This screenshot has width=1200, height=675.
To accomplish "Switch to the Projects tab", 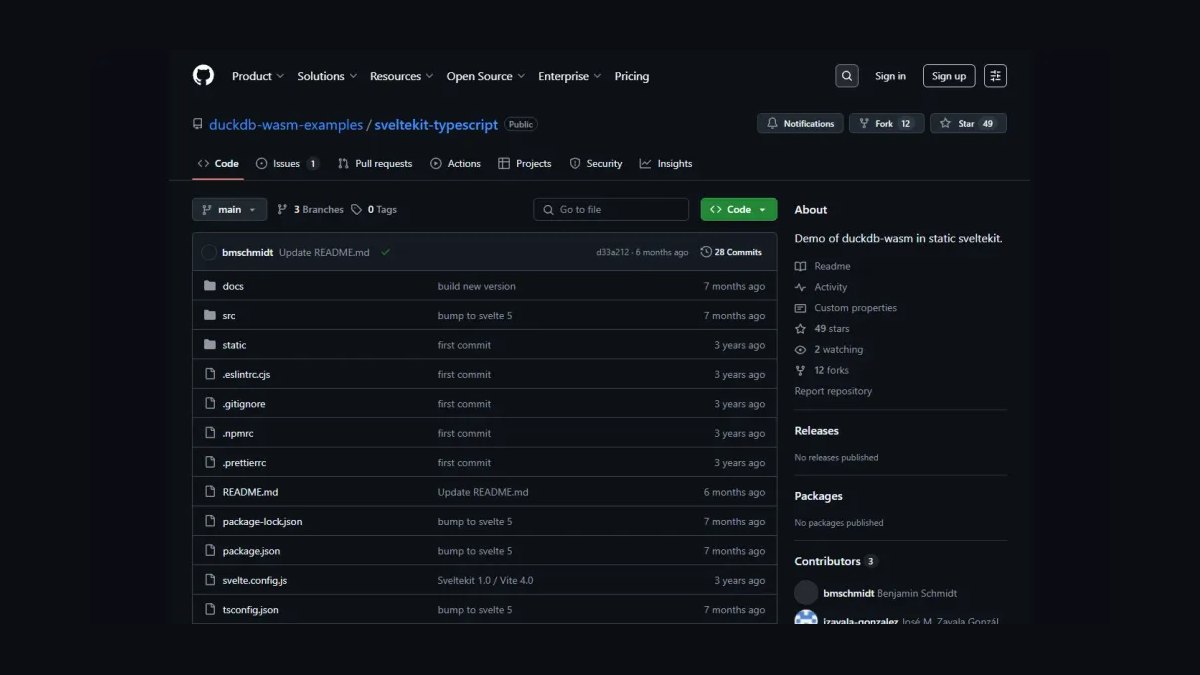I will click(x=525, y=164).
